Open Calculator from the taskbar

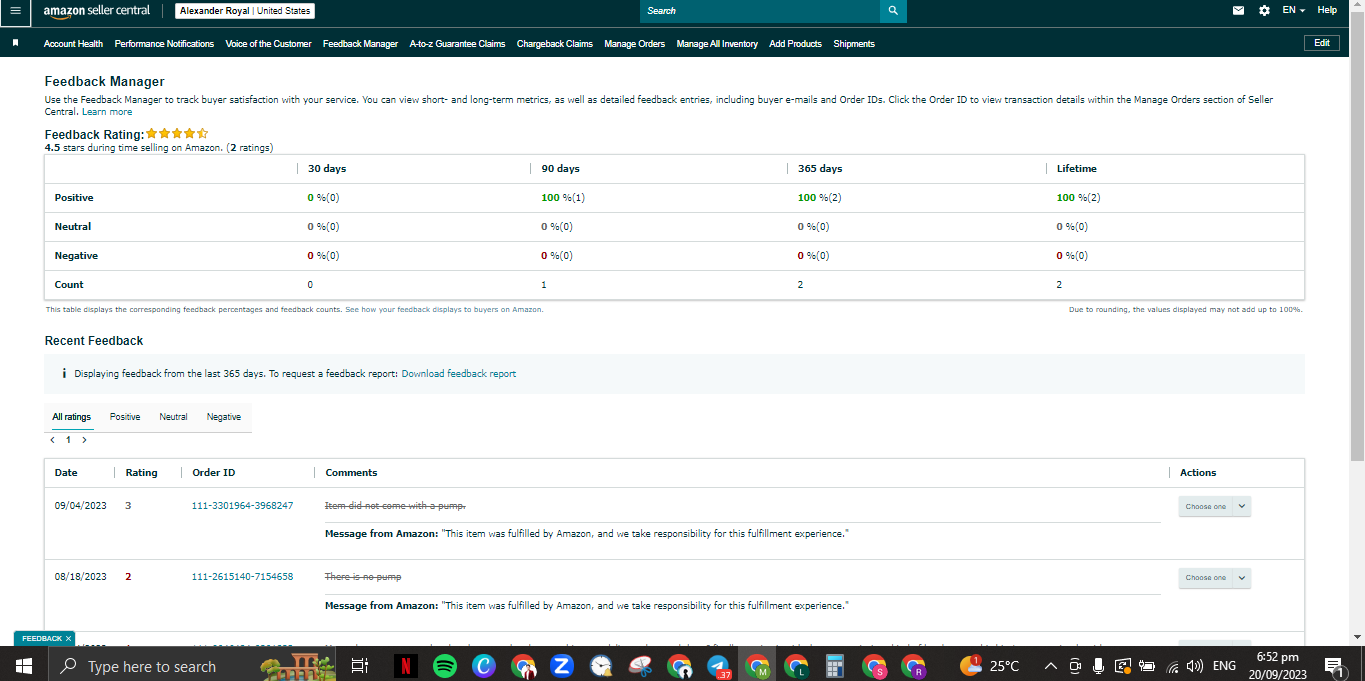tap(835, 665)
